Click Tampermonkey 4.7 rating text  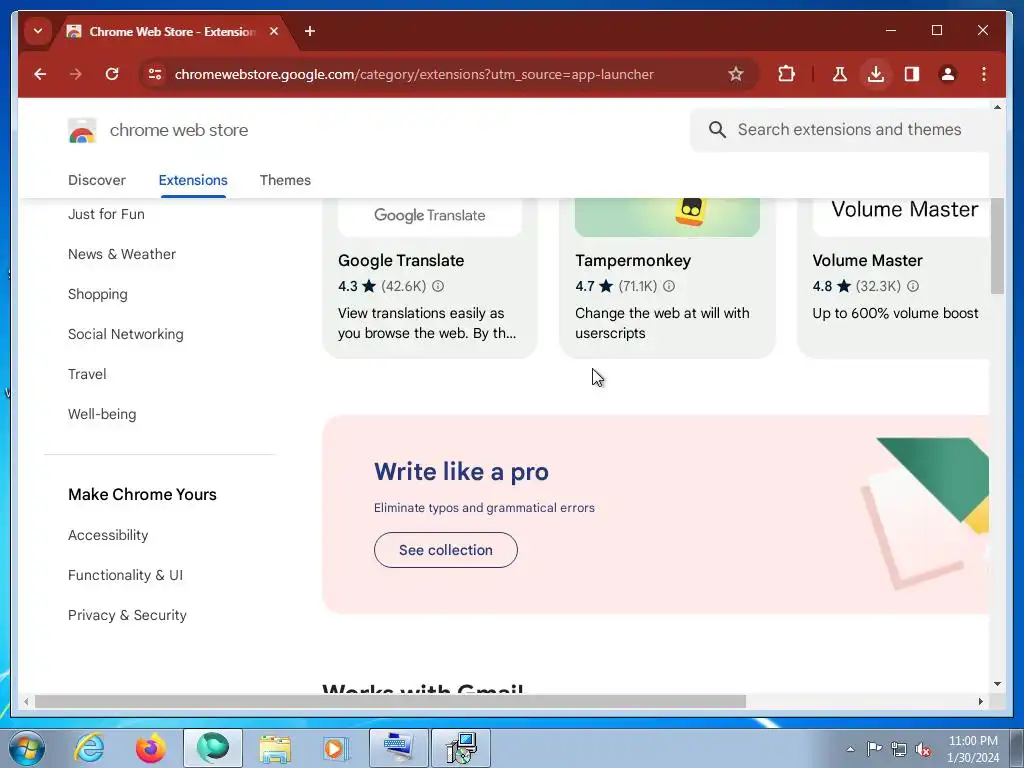[x=585, y=286]
